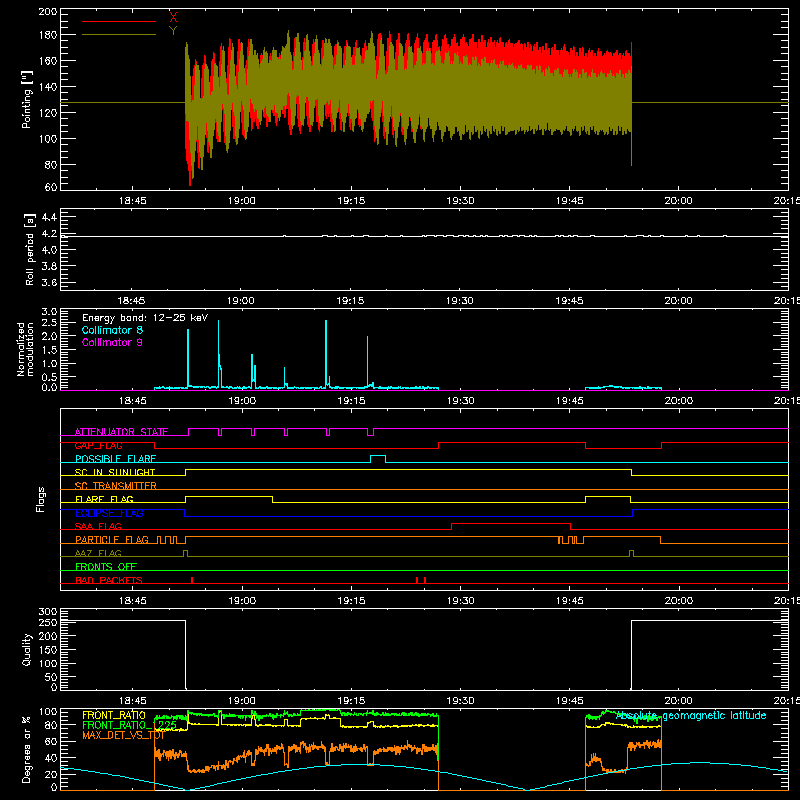This screenshot has height=800, width=800.
Task: Click 20:00 time label below Quality plot
Action: 679,701
